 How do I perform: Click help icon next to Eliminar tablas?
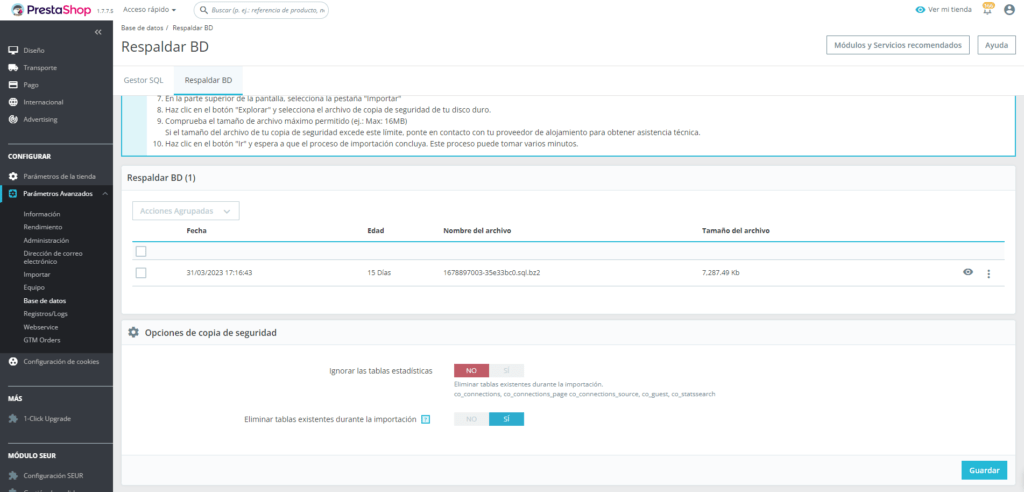point(425,419)
